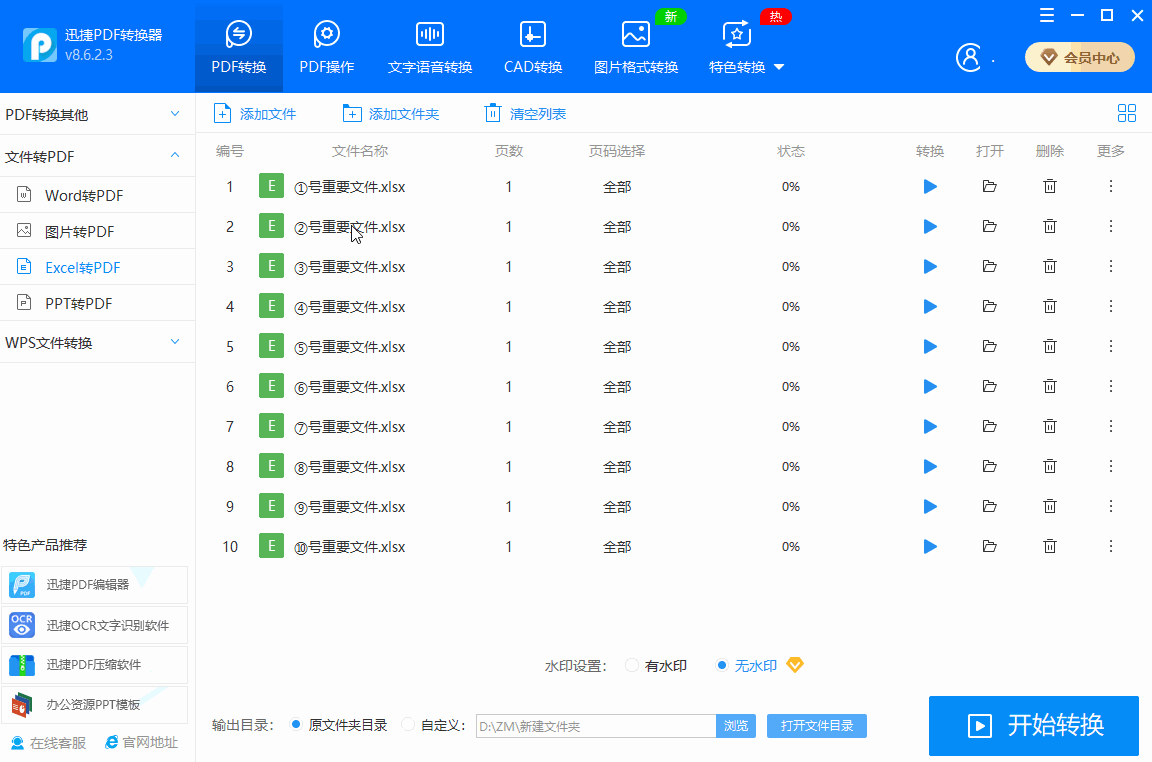Viewport: 1152px width, 762px height.
Task: Click the 迅捷PDF转换器 logo
Action: coord(40,45)
